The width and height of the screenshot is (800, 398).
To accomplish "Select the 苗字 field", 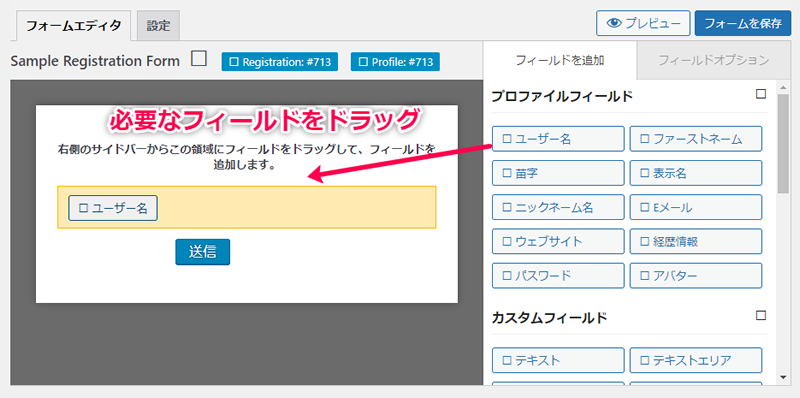I will click(558, 173).
